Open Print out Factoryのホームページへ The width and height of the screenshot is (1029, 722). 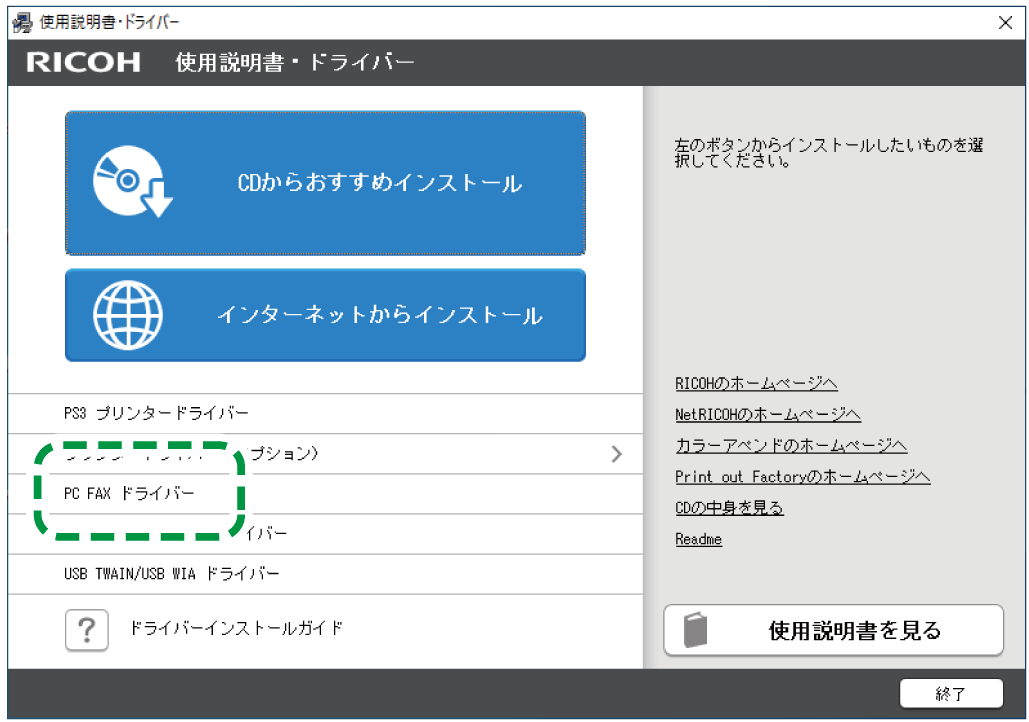pyautogui.click(x=801, y=477)
